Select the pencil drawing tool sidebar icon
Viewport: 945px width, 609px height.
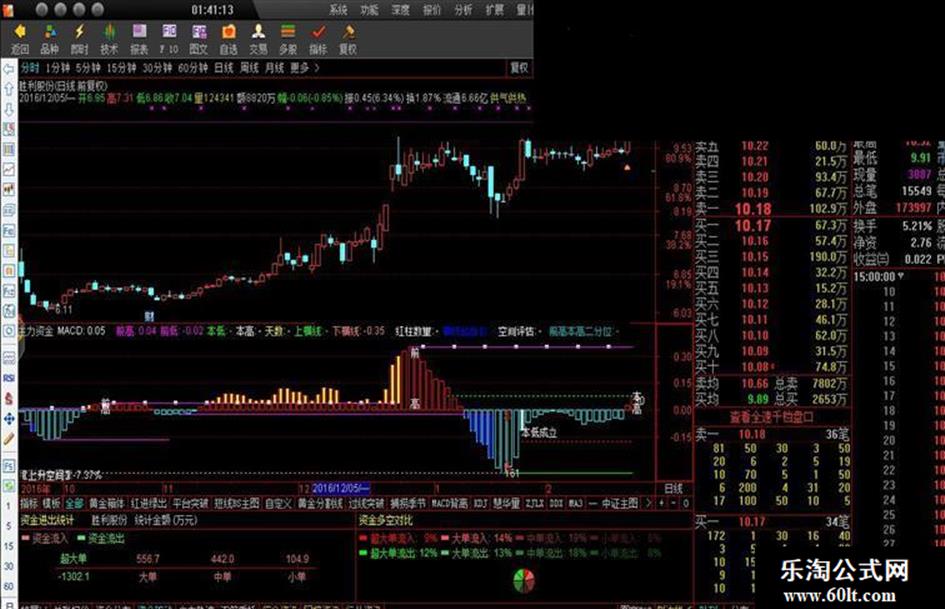pos(8,438)
